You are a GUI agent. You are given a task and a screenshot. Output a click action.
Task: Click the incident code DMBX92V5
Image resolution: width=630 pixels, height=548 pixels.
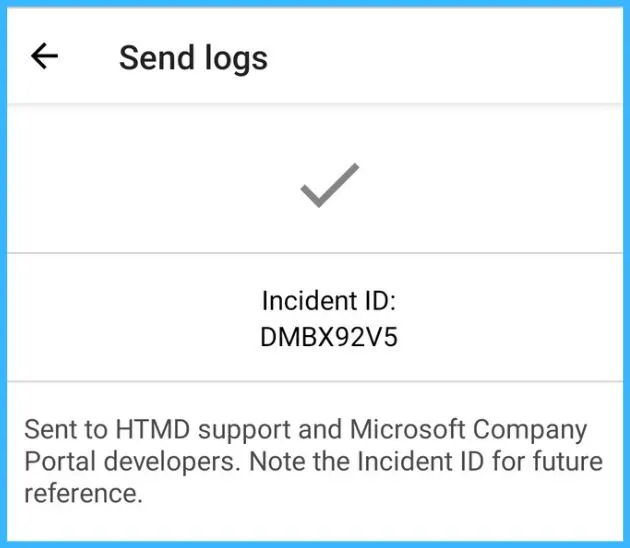(x=329, y=337)
